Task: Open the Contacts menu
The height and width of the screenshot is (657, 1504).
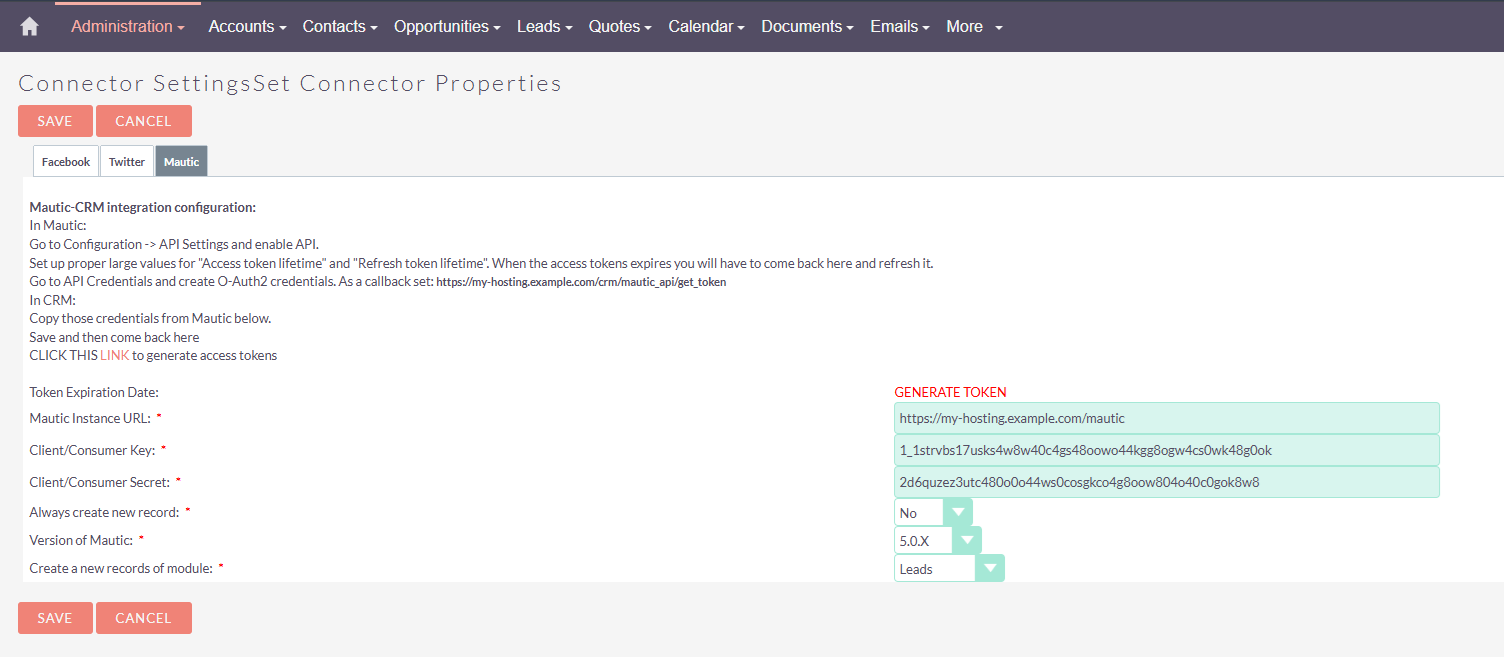Action: pos(340,27)
